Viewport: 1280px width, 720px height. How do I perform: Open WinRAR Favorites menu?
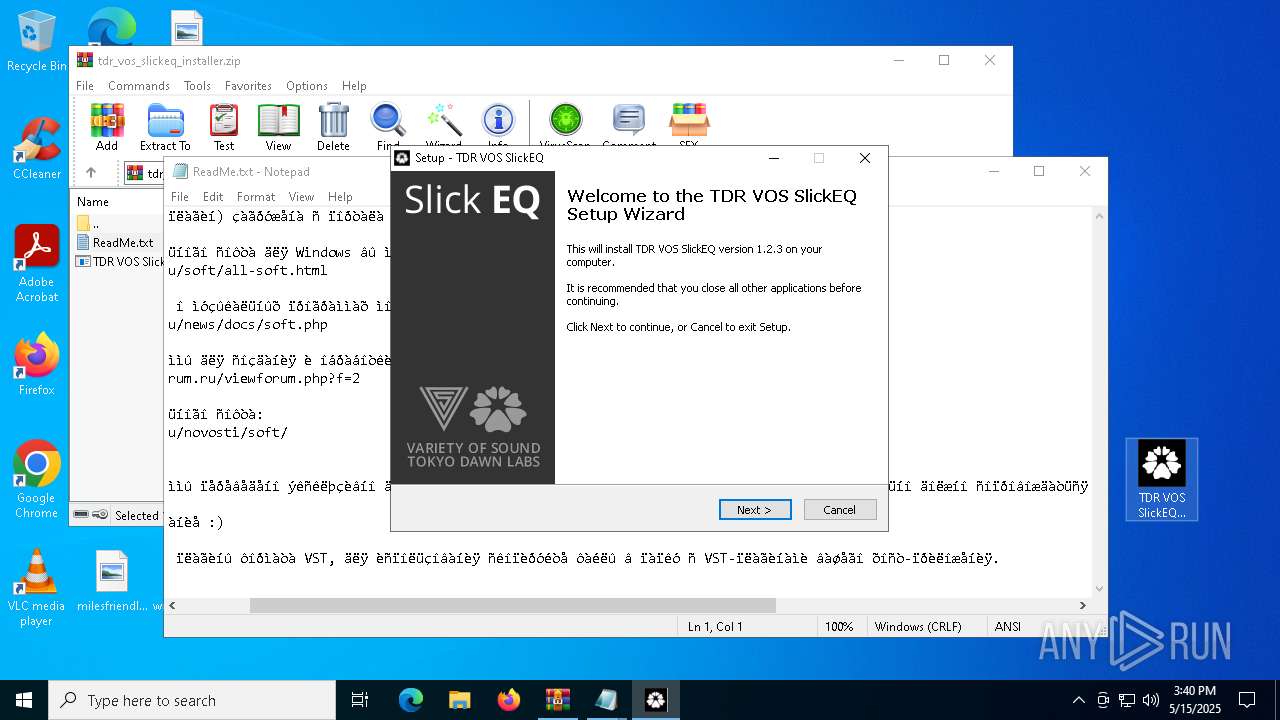pyautogui.click(x=248, y=86)
